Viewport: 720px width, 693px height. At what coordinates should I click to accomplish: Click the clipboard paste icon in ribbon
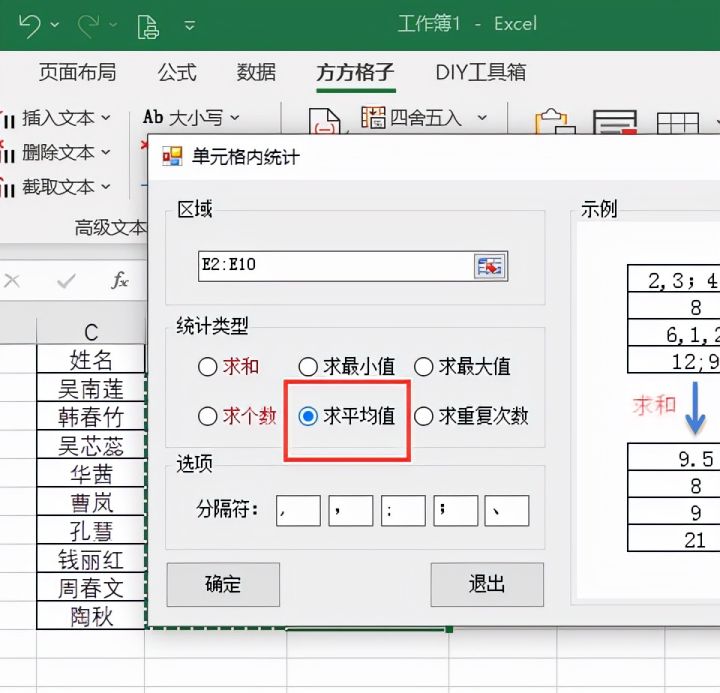(x=555, y=121)
